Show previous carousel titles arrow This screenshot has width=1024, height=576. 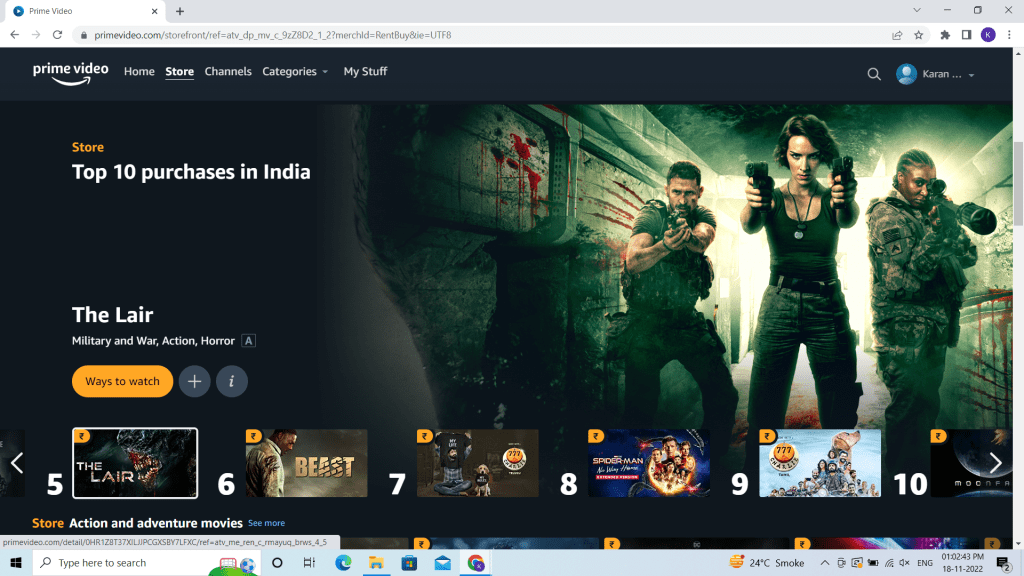pos(17,463)
